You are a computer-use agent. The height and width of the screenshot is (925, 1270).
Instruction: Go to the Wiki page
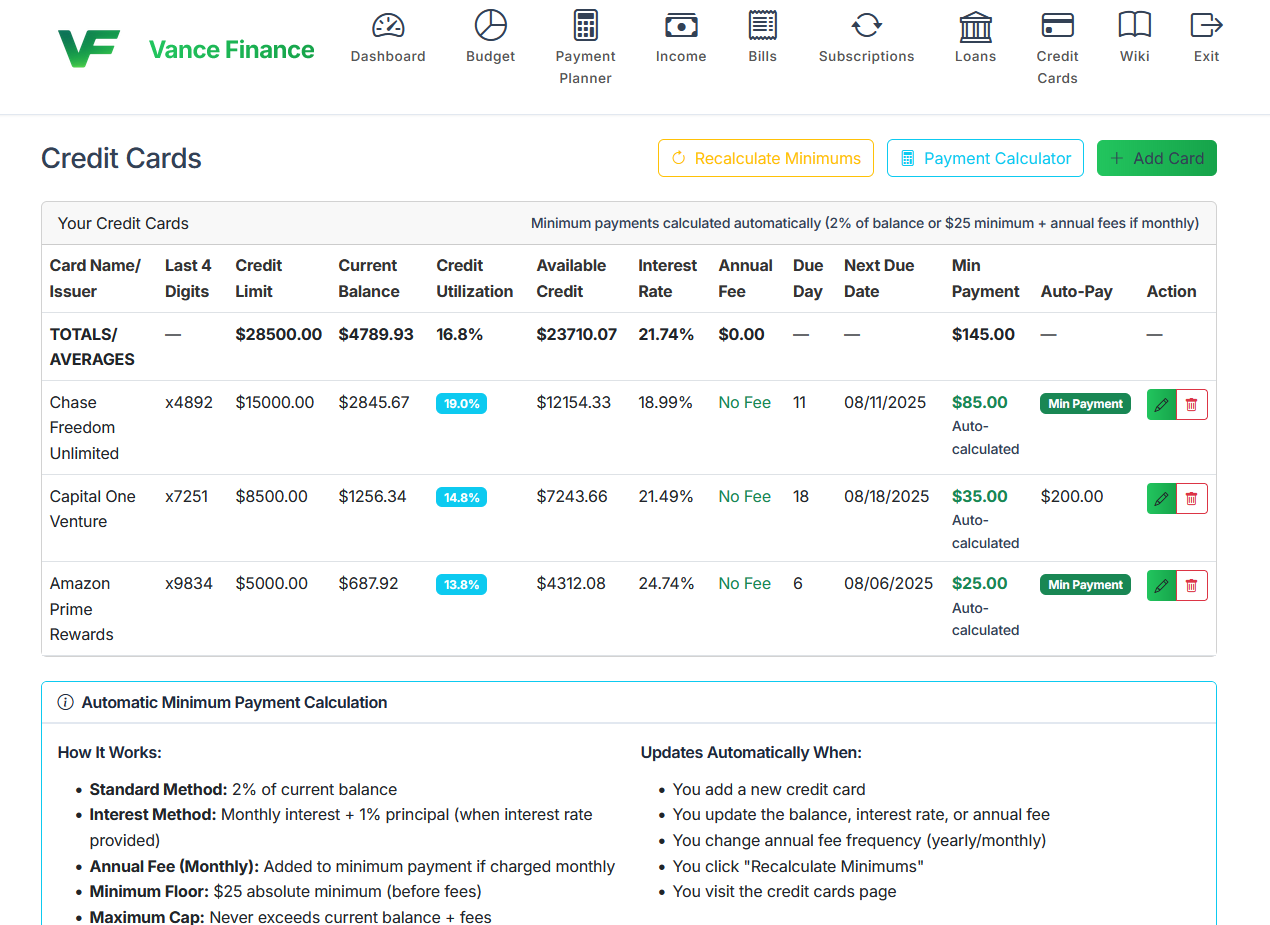[1134, 35]
